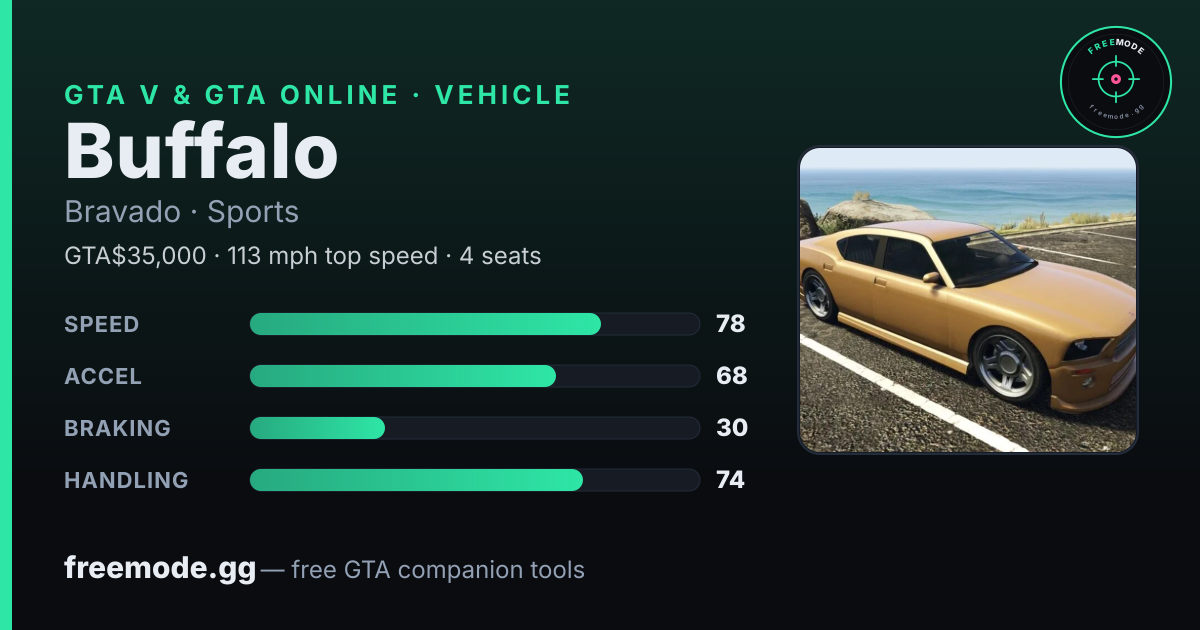The image size is (1200, 630).
Task: Click the SPEED label
Action: click(102, 324)
